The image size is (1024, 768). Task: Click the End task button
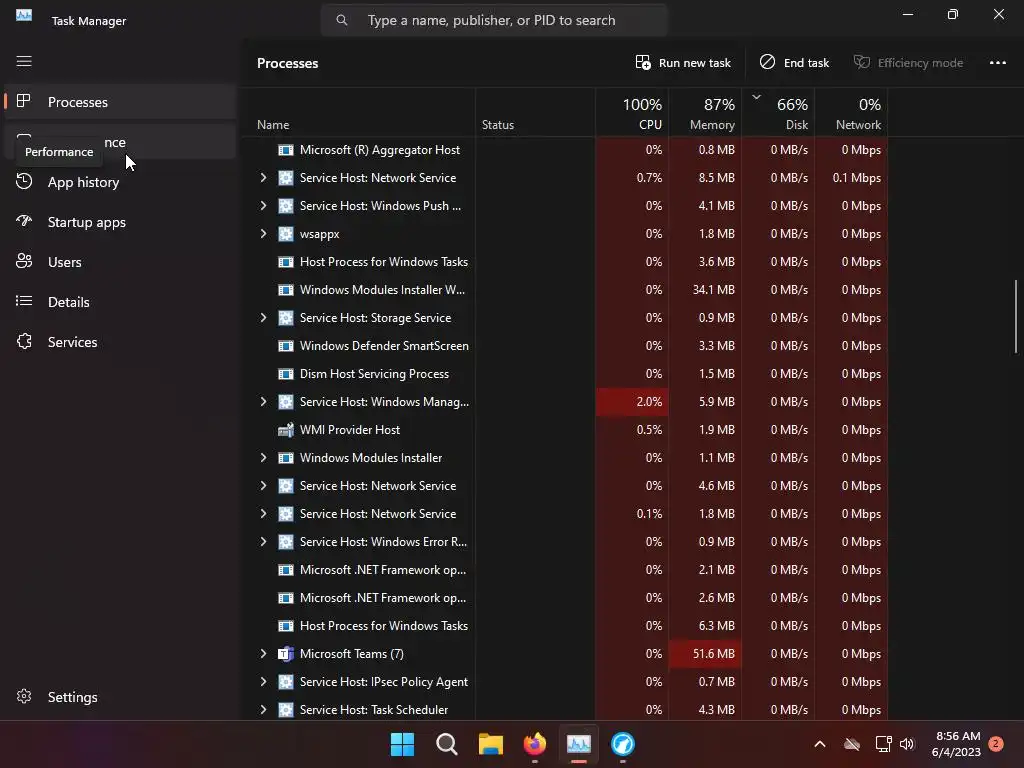(x=794, y=63)
